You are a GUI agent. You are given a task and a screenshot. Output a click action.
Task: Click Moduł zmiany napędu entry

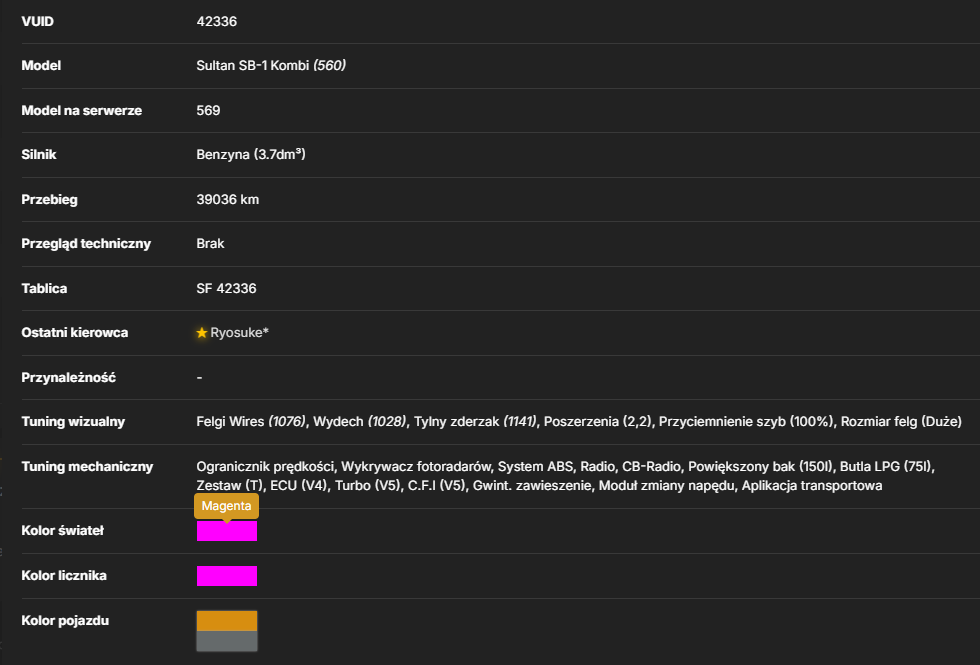coord(667,485)
